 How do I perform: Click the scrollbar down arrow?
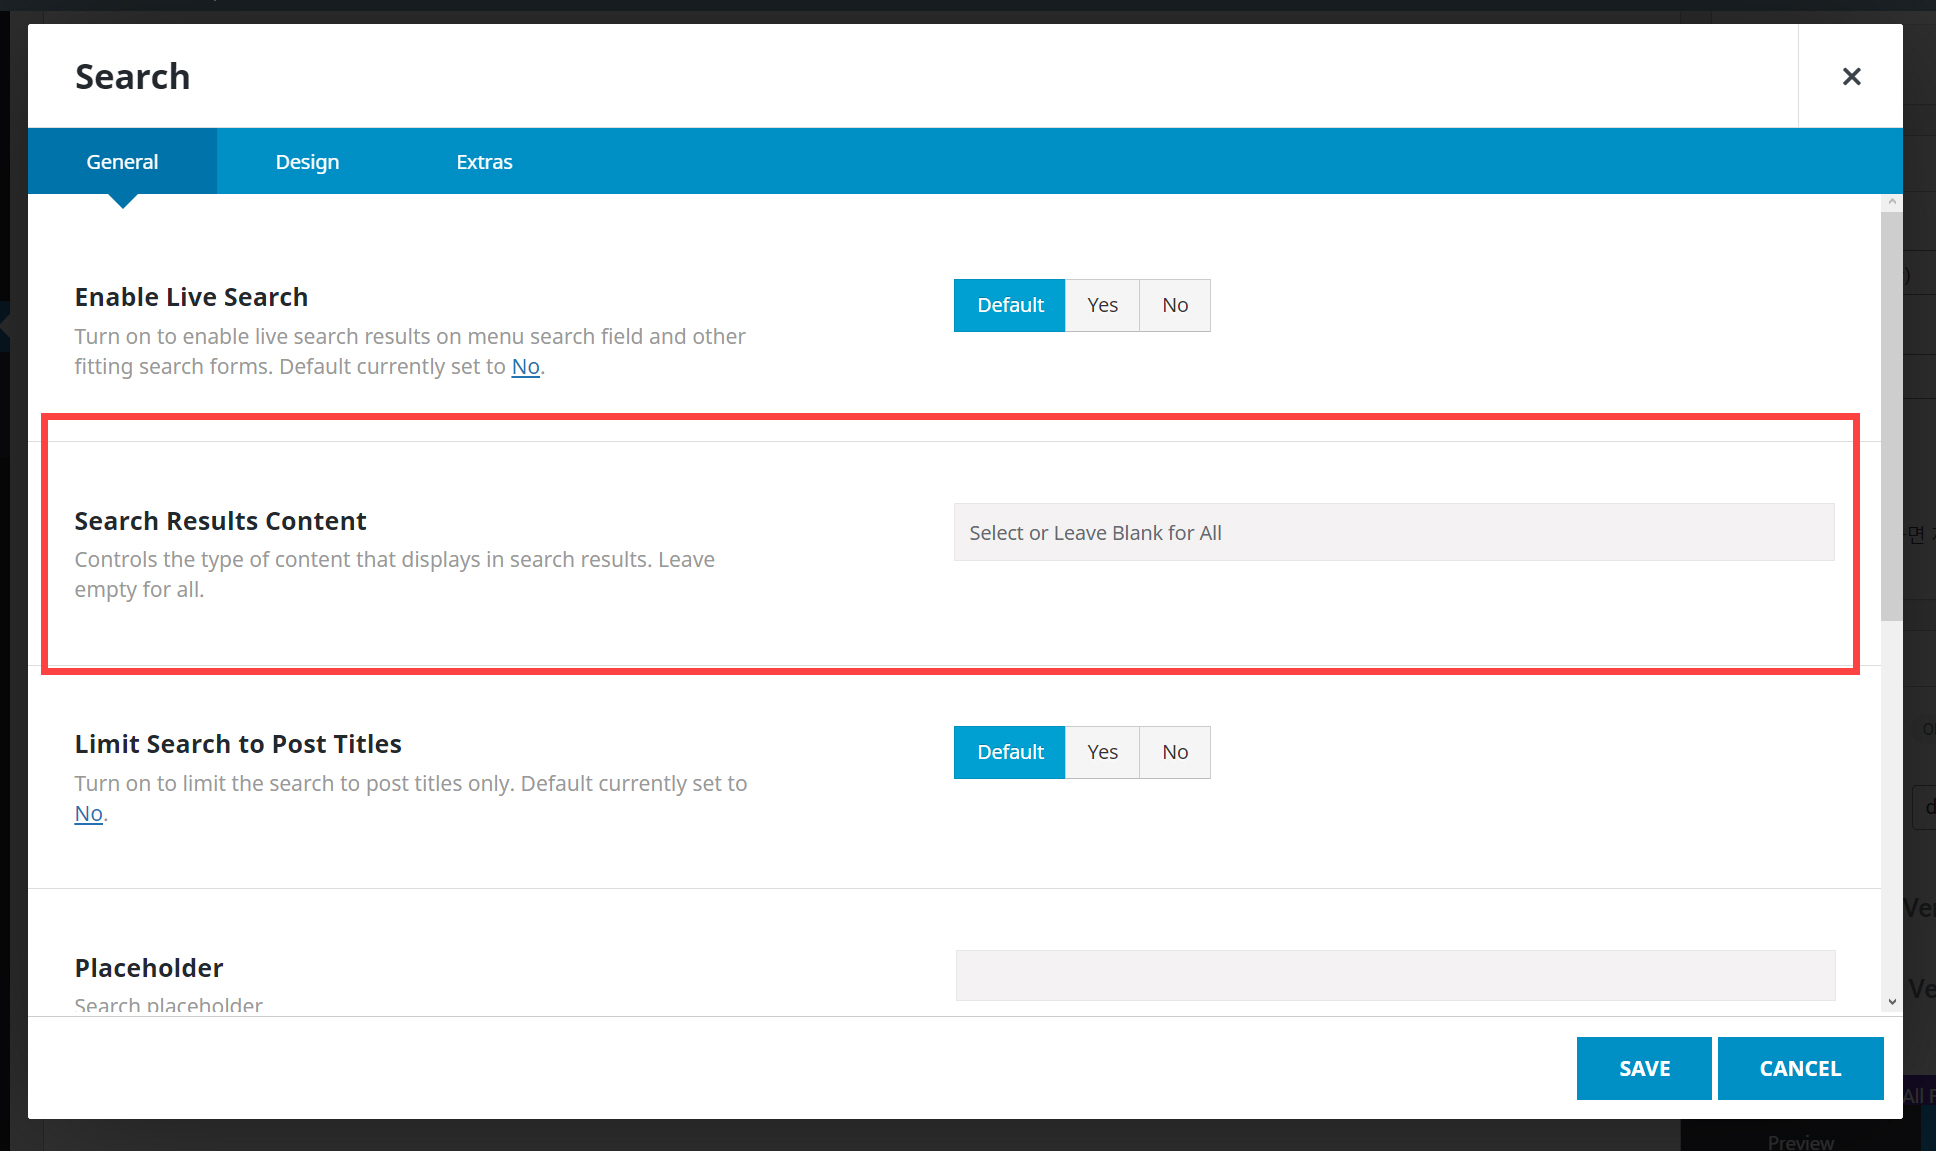[x=1891, y=1001]
